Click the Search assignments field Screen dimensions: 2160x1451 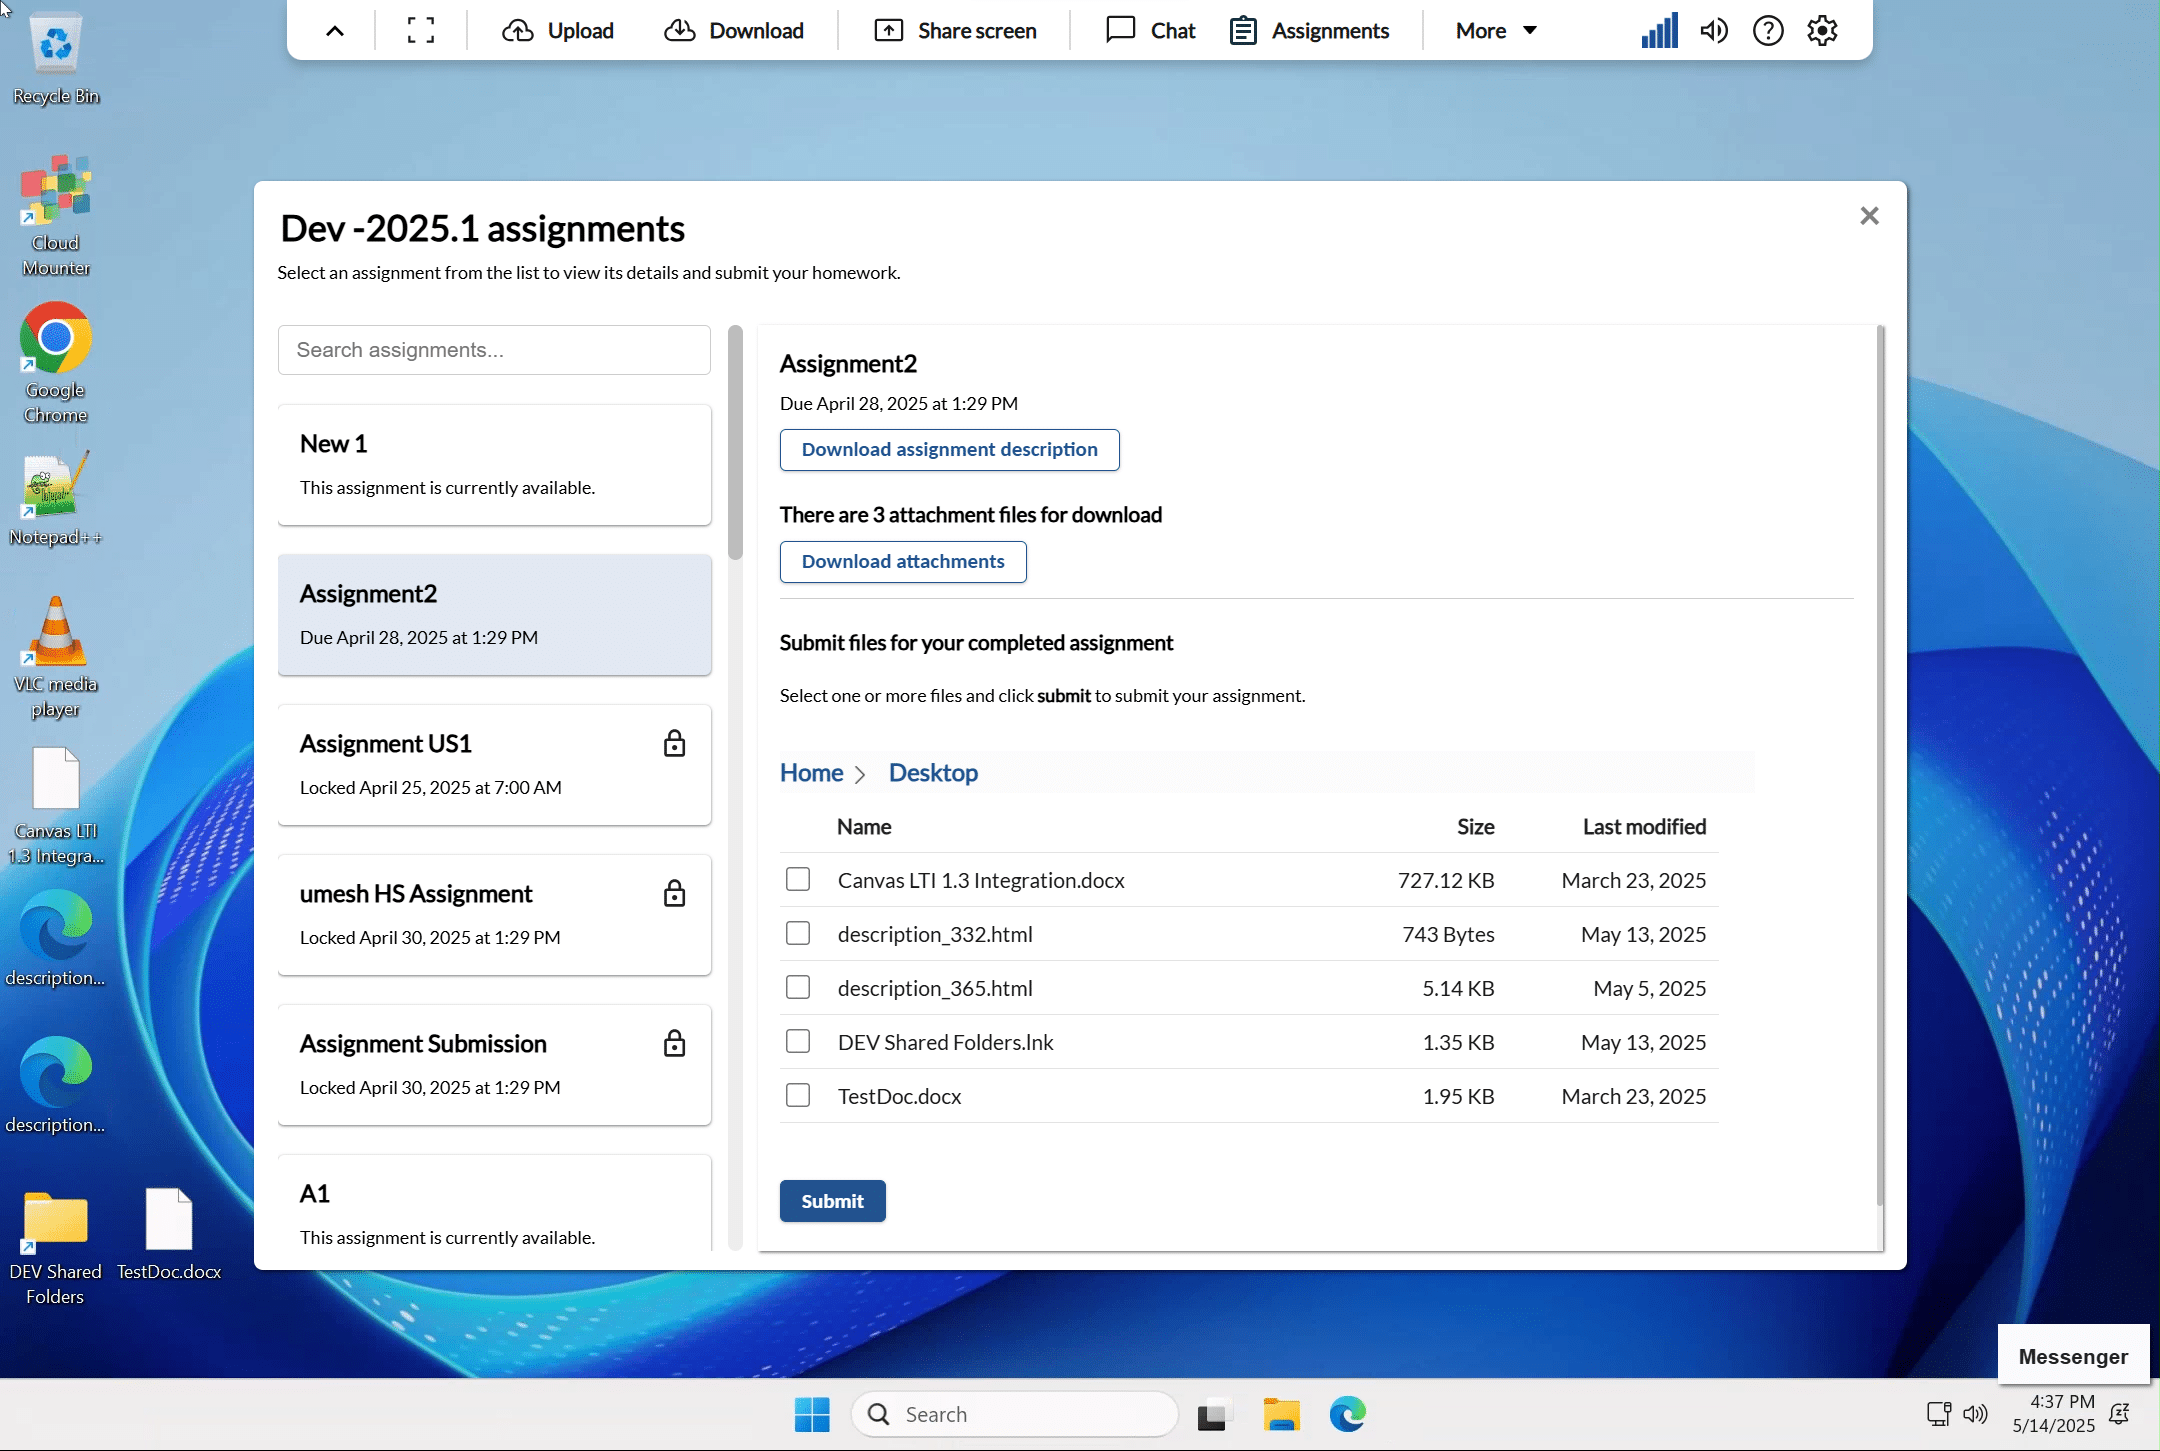(494, 349)
